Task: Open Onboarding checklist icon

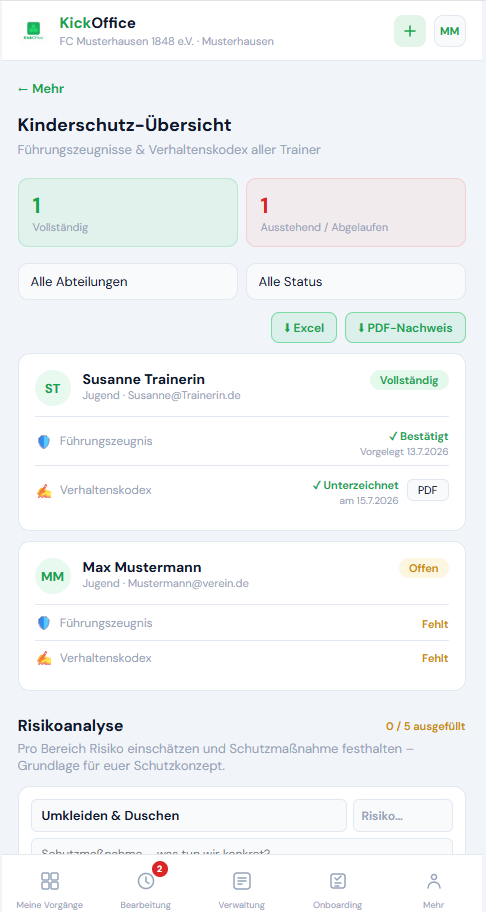Action: (338, 881)
